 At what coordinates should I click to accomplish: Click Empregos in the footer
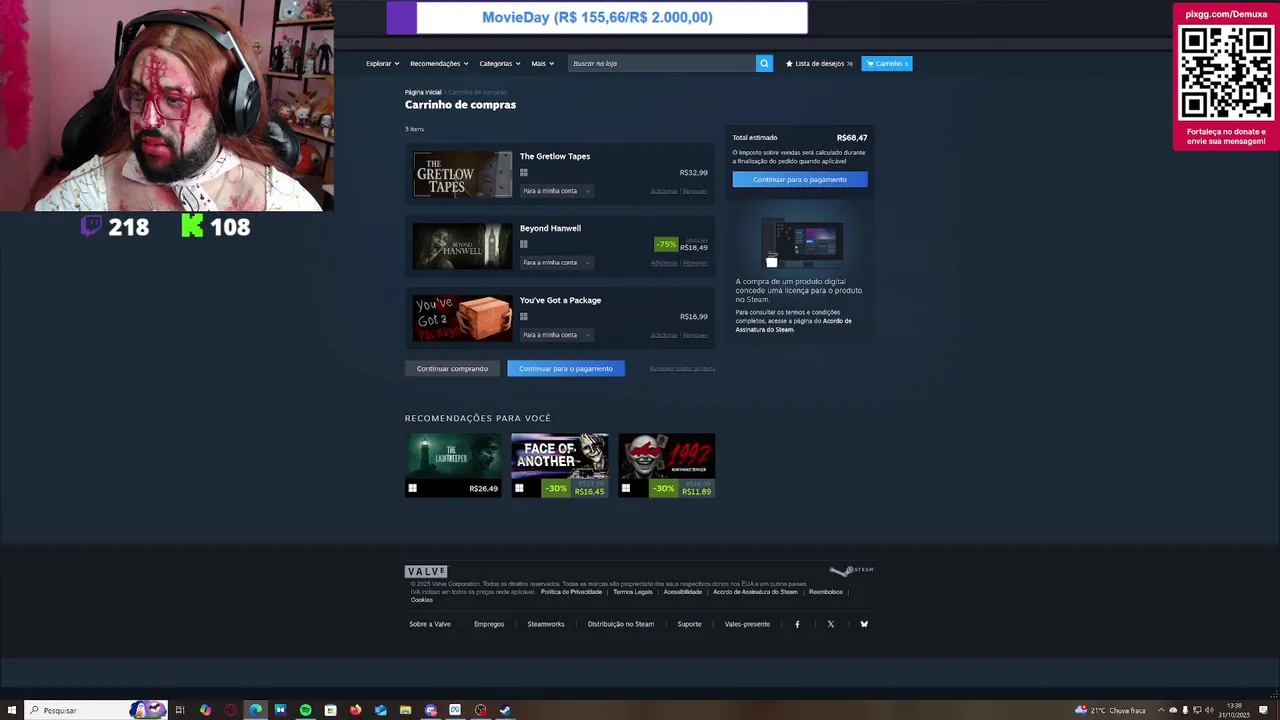[x=489, y=624]
